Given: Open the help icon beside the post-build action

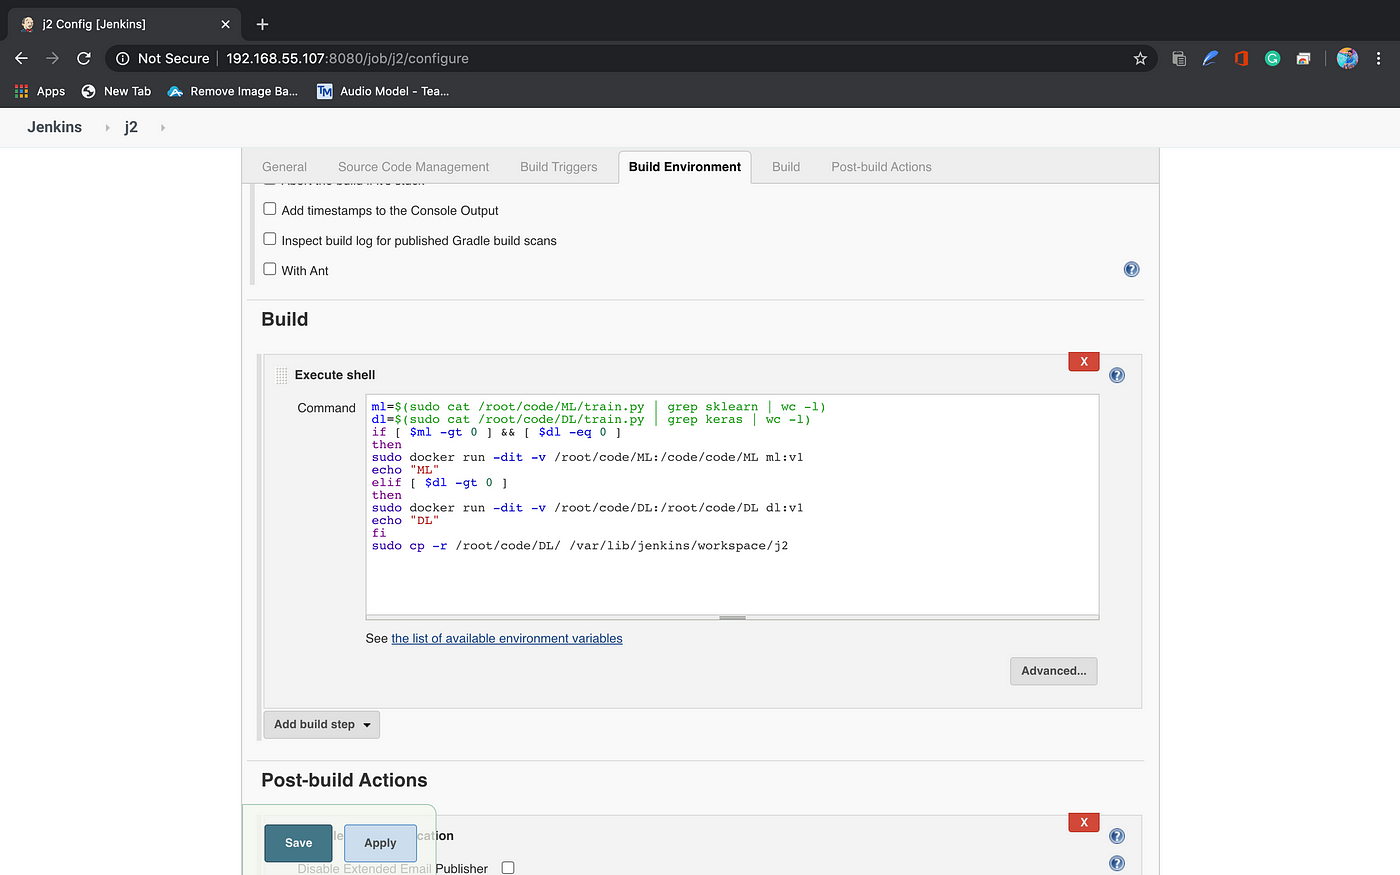Looking at the screenshot, I should 1117,836.
